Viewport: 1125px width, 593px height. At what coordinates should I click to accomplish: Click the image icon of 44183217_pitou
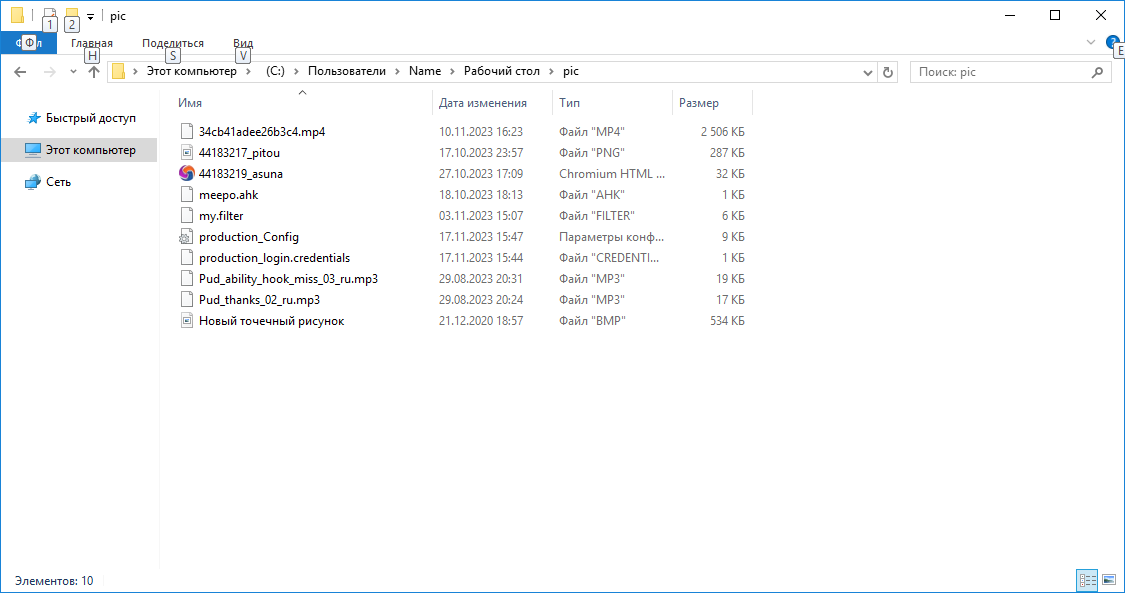pyautogui.click(x=186, y=152)
